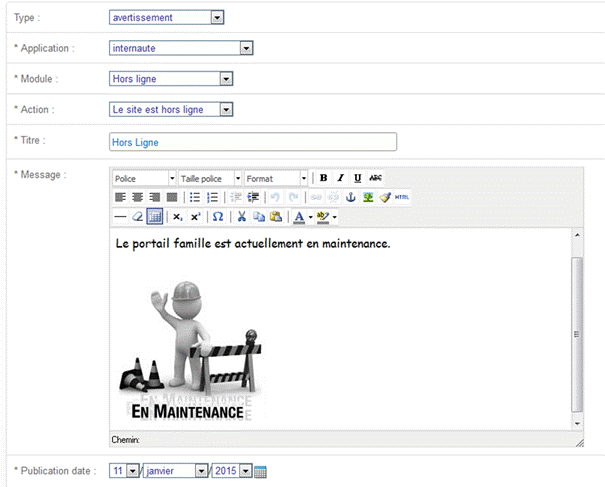Click the editor resize handle corner
Image resolution: width=605 pixels, height=487 pixels.
point(580,443)
